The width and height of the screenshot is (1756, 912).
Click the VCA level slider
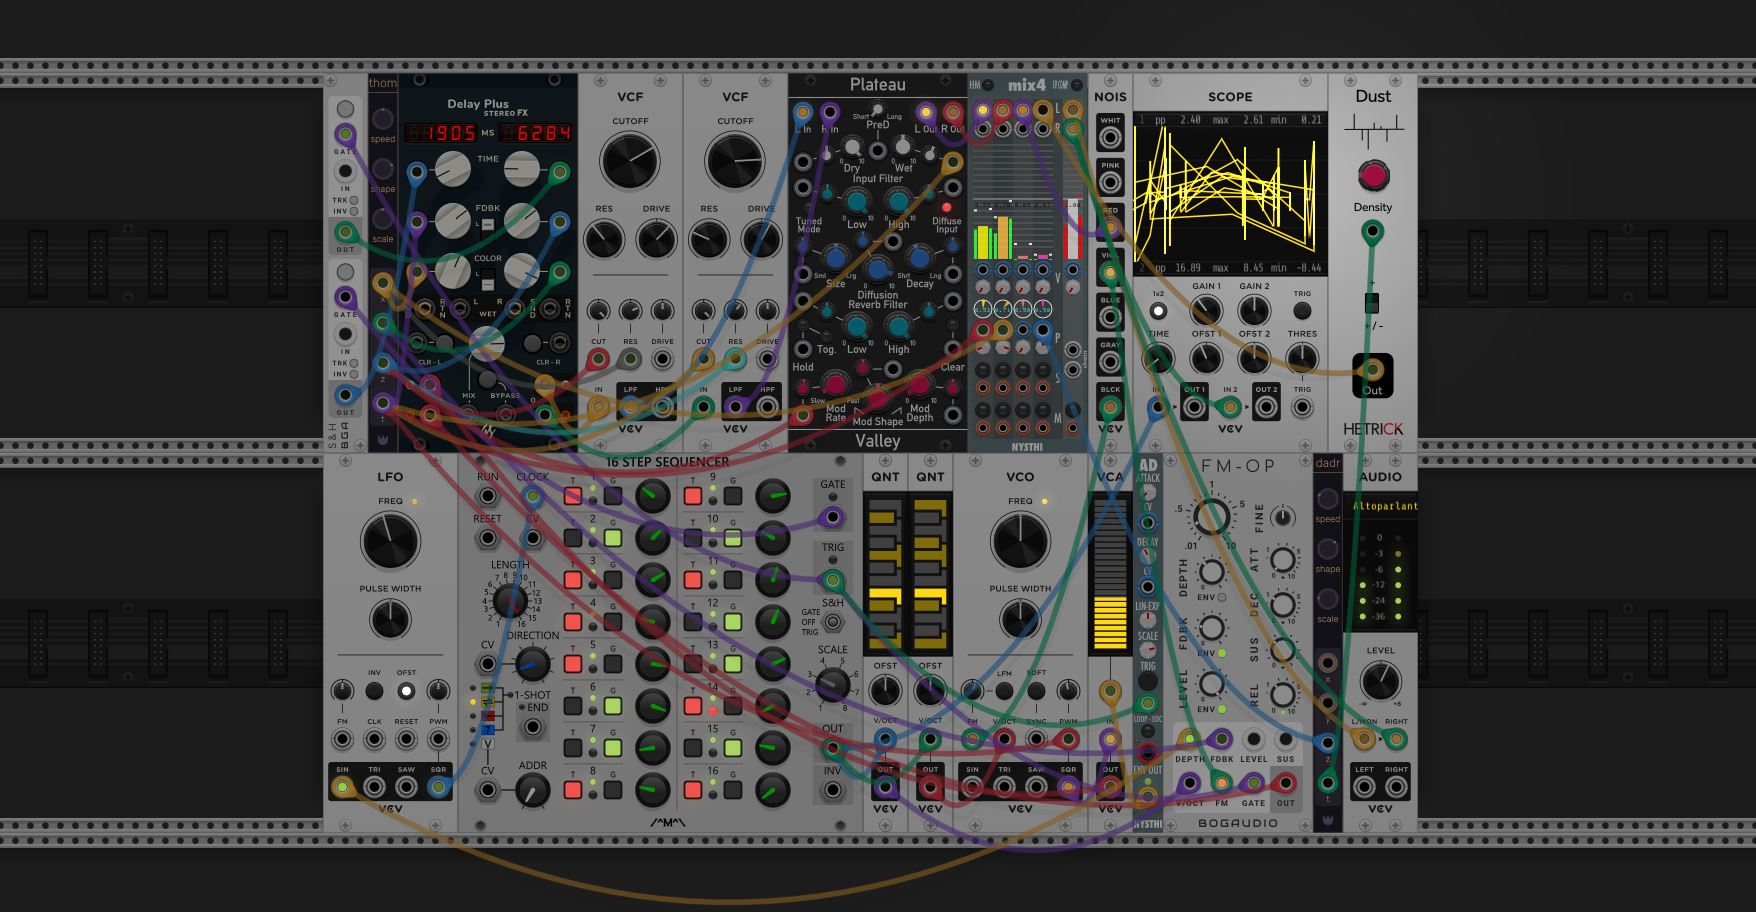pyautogui.click(x=1110, y=572)
